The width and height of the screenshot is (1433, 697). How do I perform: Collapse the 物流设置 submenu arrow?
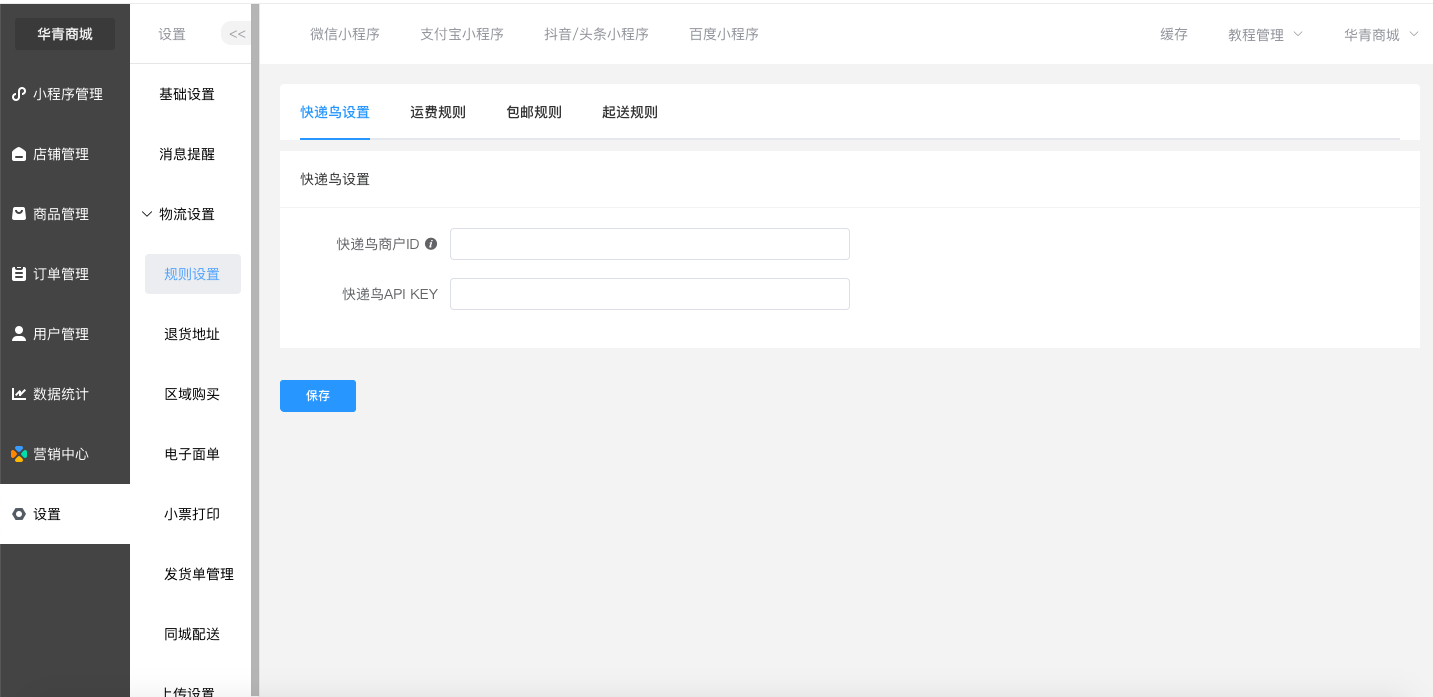148,214
